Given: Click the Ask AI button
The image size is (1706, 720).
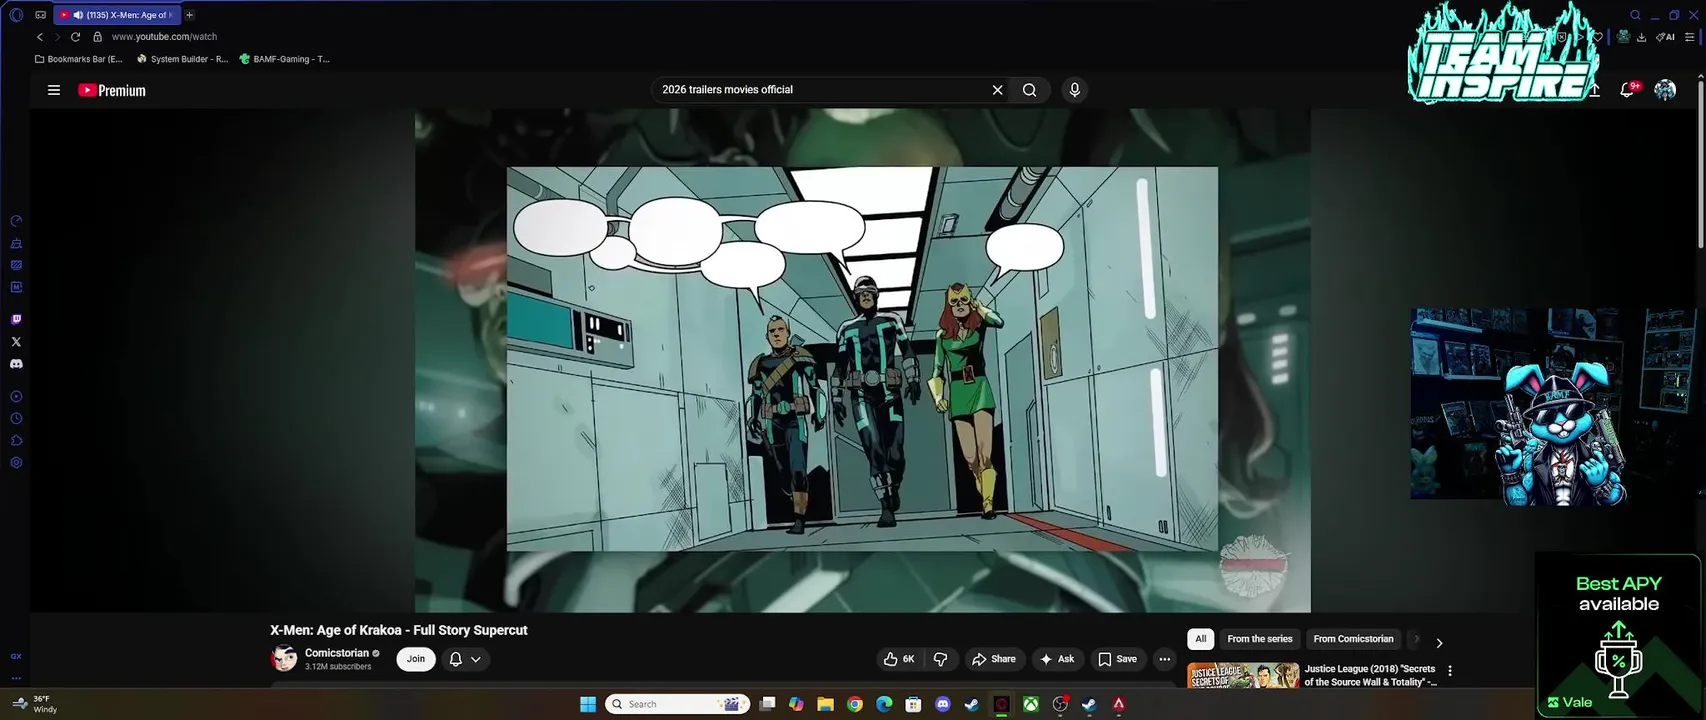Looking at the screenshot, I should pyautogui.click(x=1057, y=659).
